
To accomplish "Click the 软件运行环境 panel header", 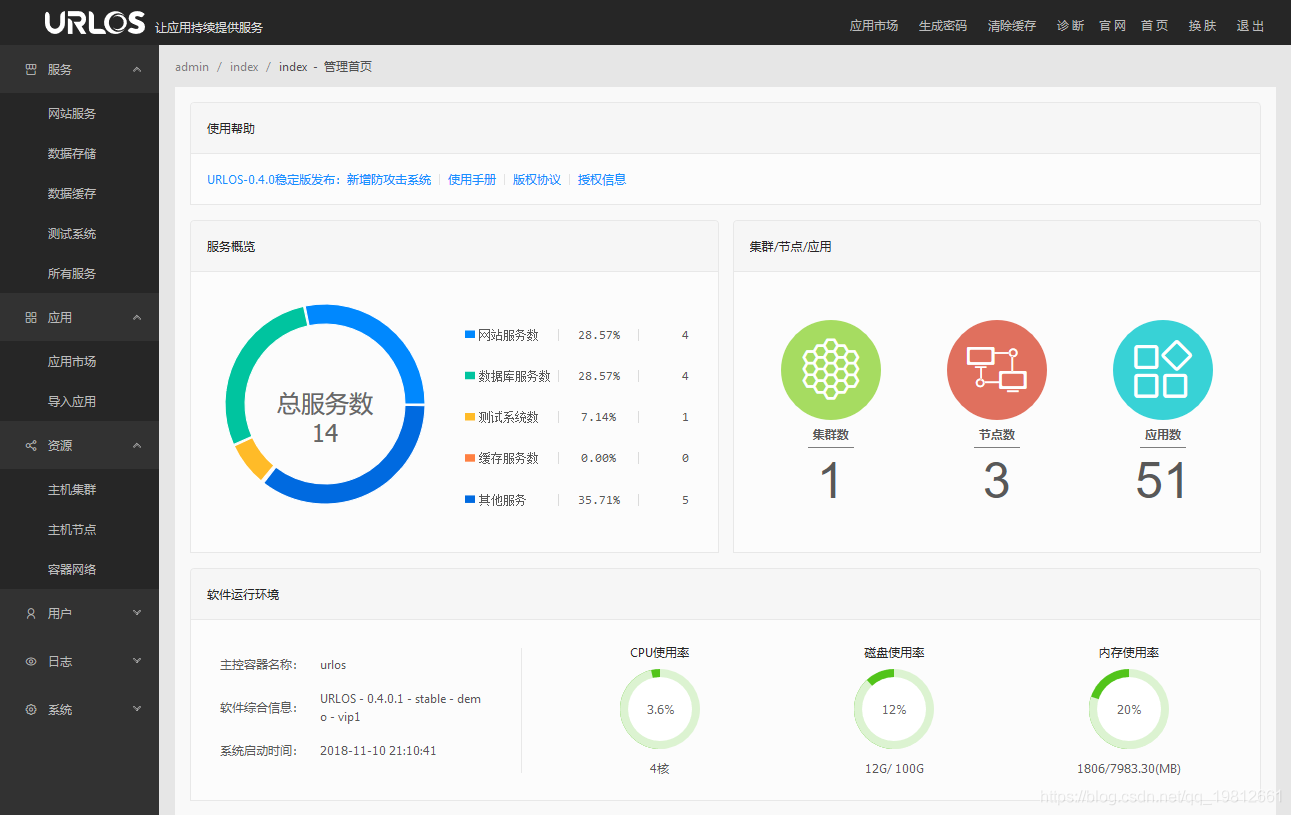I will coord(725,594).
